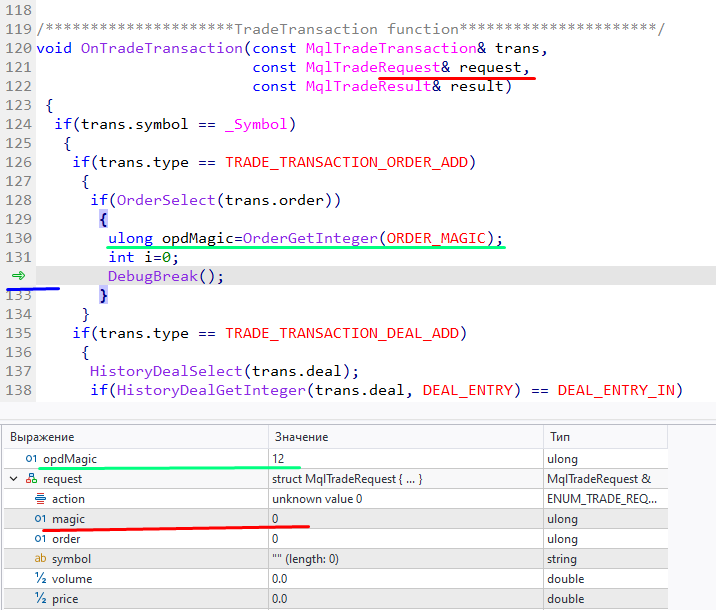Viewport: 716px width, 610px height.
Task: Click 'struct MqlTradeRequest { ... }' value
Action: (347, 479)
